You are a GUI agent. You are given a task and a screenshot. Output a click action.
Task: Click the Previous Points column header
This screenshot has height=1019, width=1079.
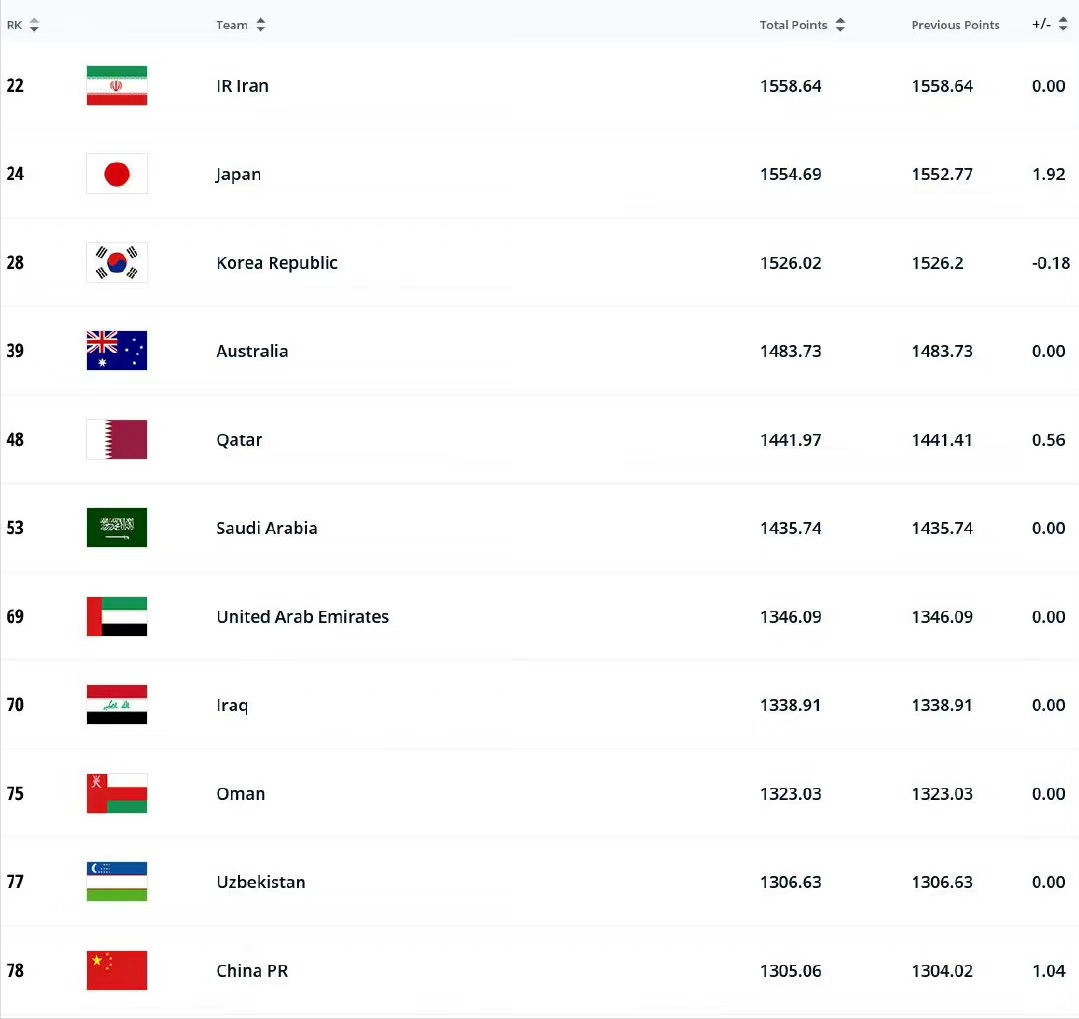(955, 25)
